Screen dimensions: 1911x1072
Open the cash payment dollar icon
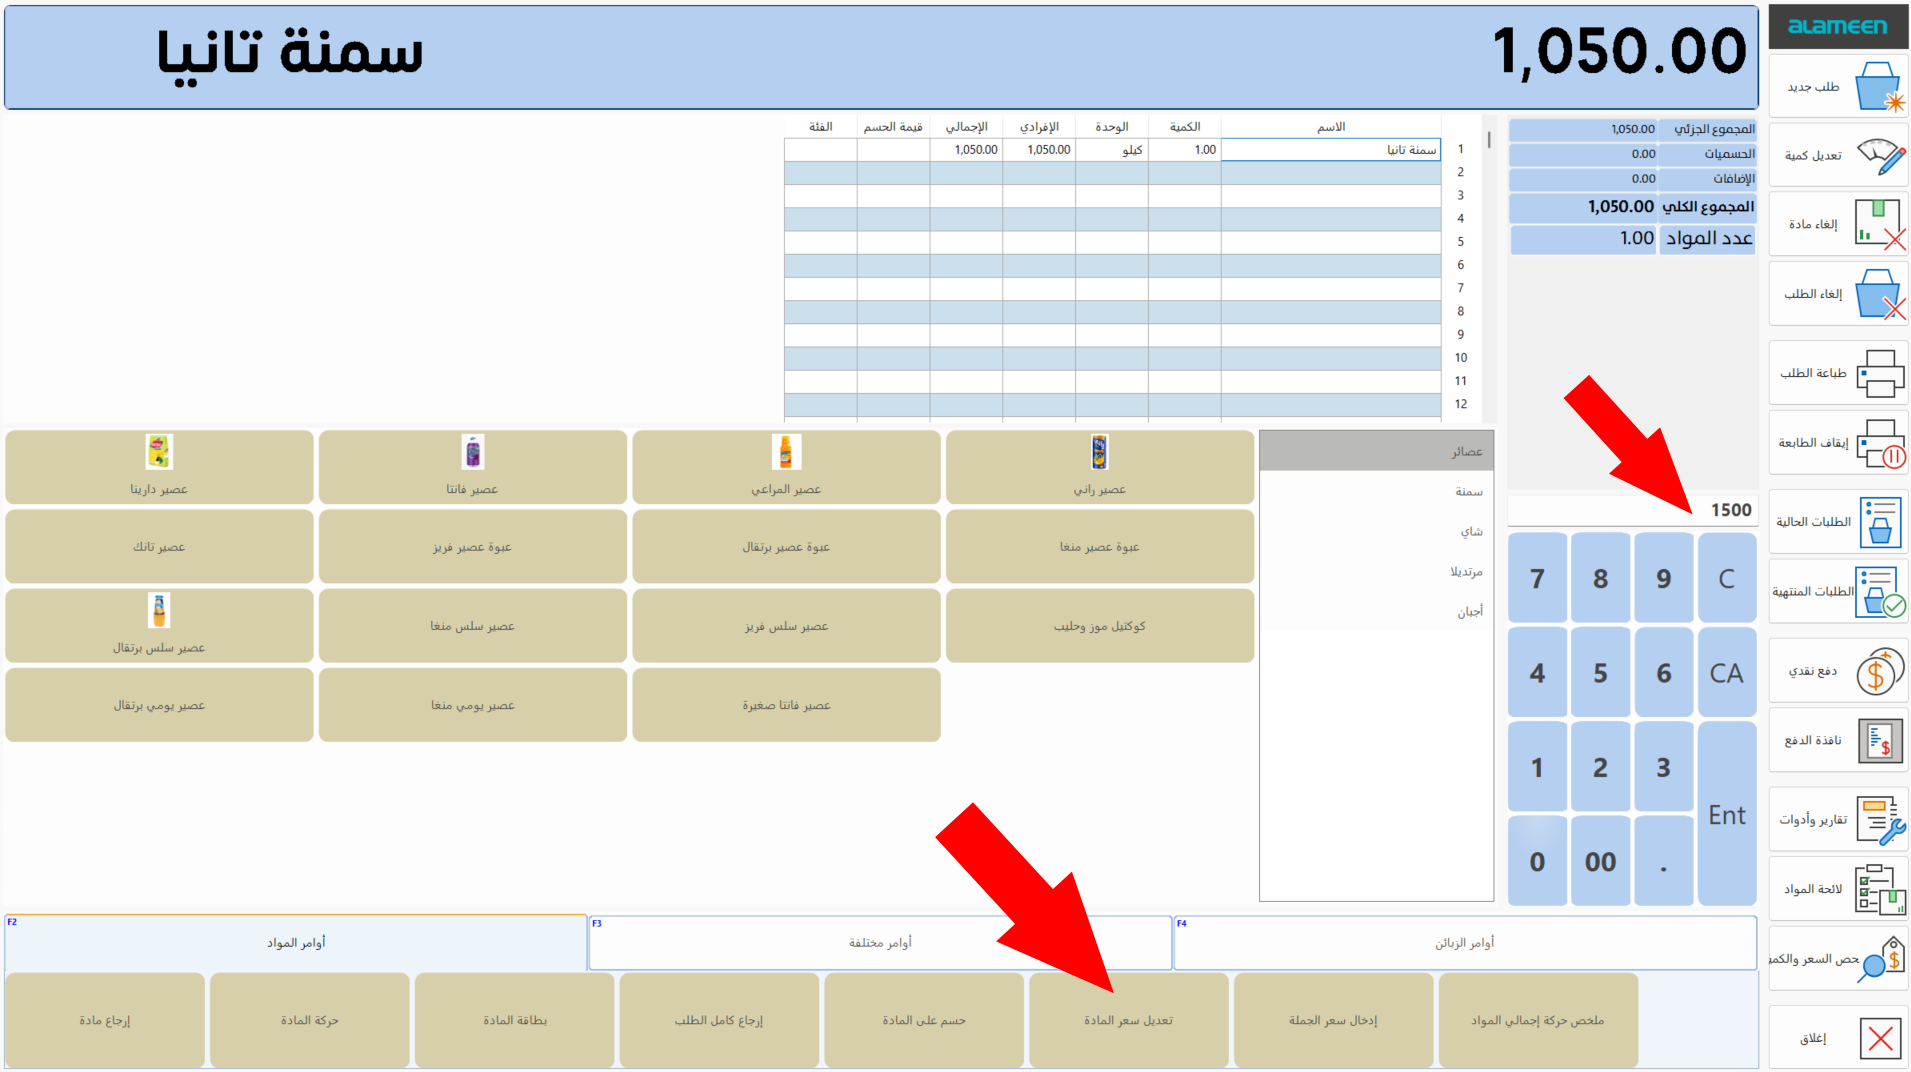(x=1879, y=671)
